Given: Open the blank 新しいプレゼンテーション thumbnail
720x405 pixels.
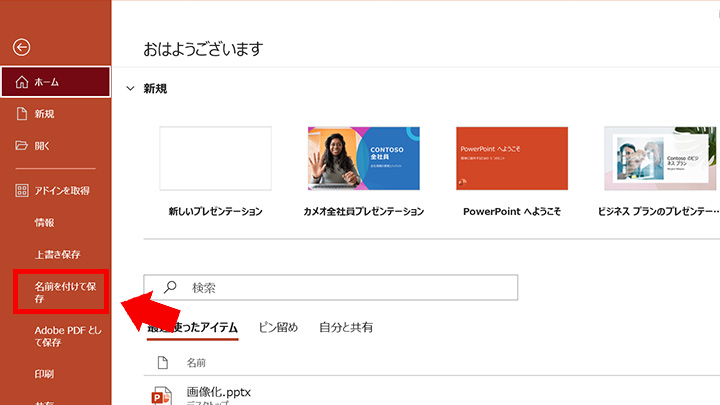Looking at the screenshot, I should pyautogui.click(x=215, y=158).
